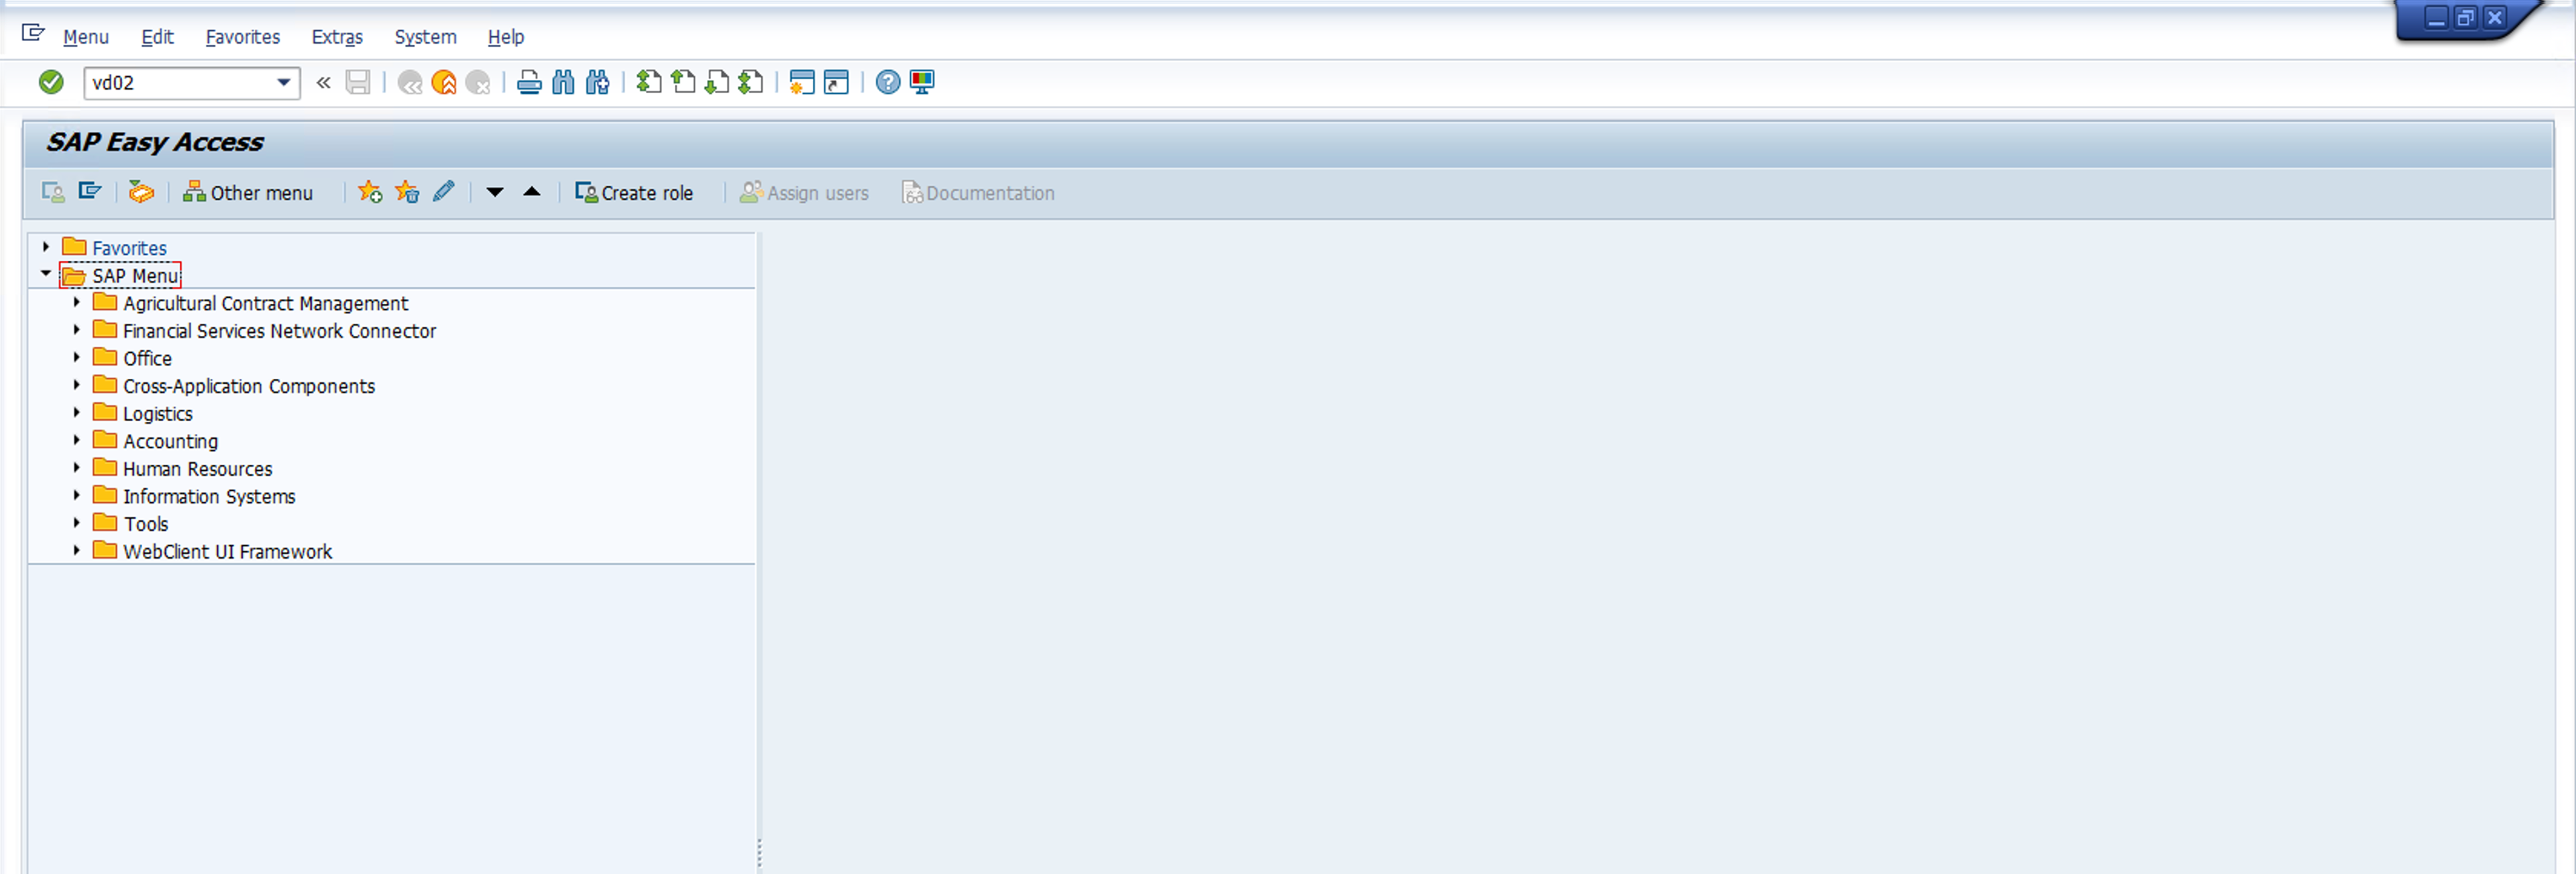Click the Other menu button

[248, 193]
